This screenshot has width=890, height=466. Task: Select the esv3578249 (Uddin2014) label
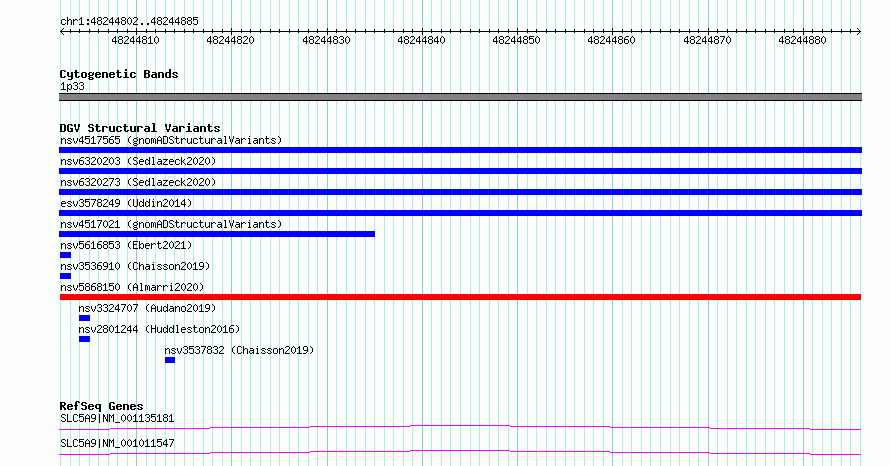coord(126,203)
